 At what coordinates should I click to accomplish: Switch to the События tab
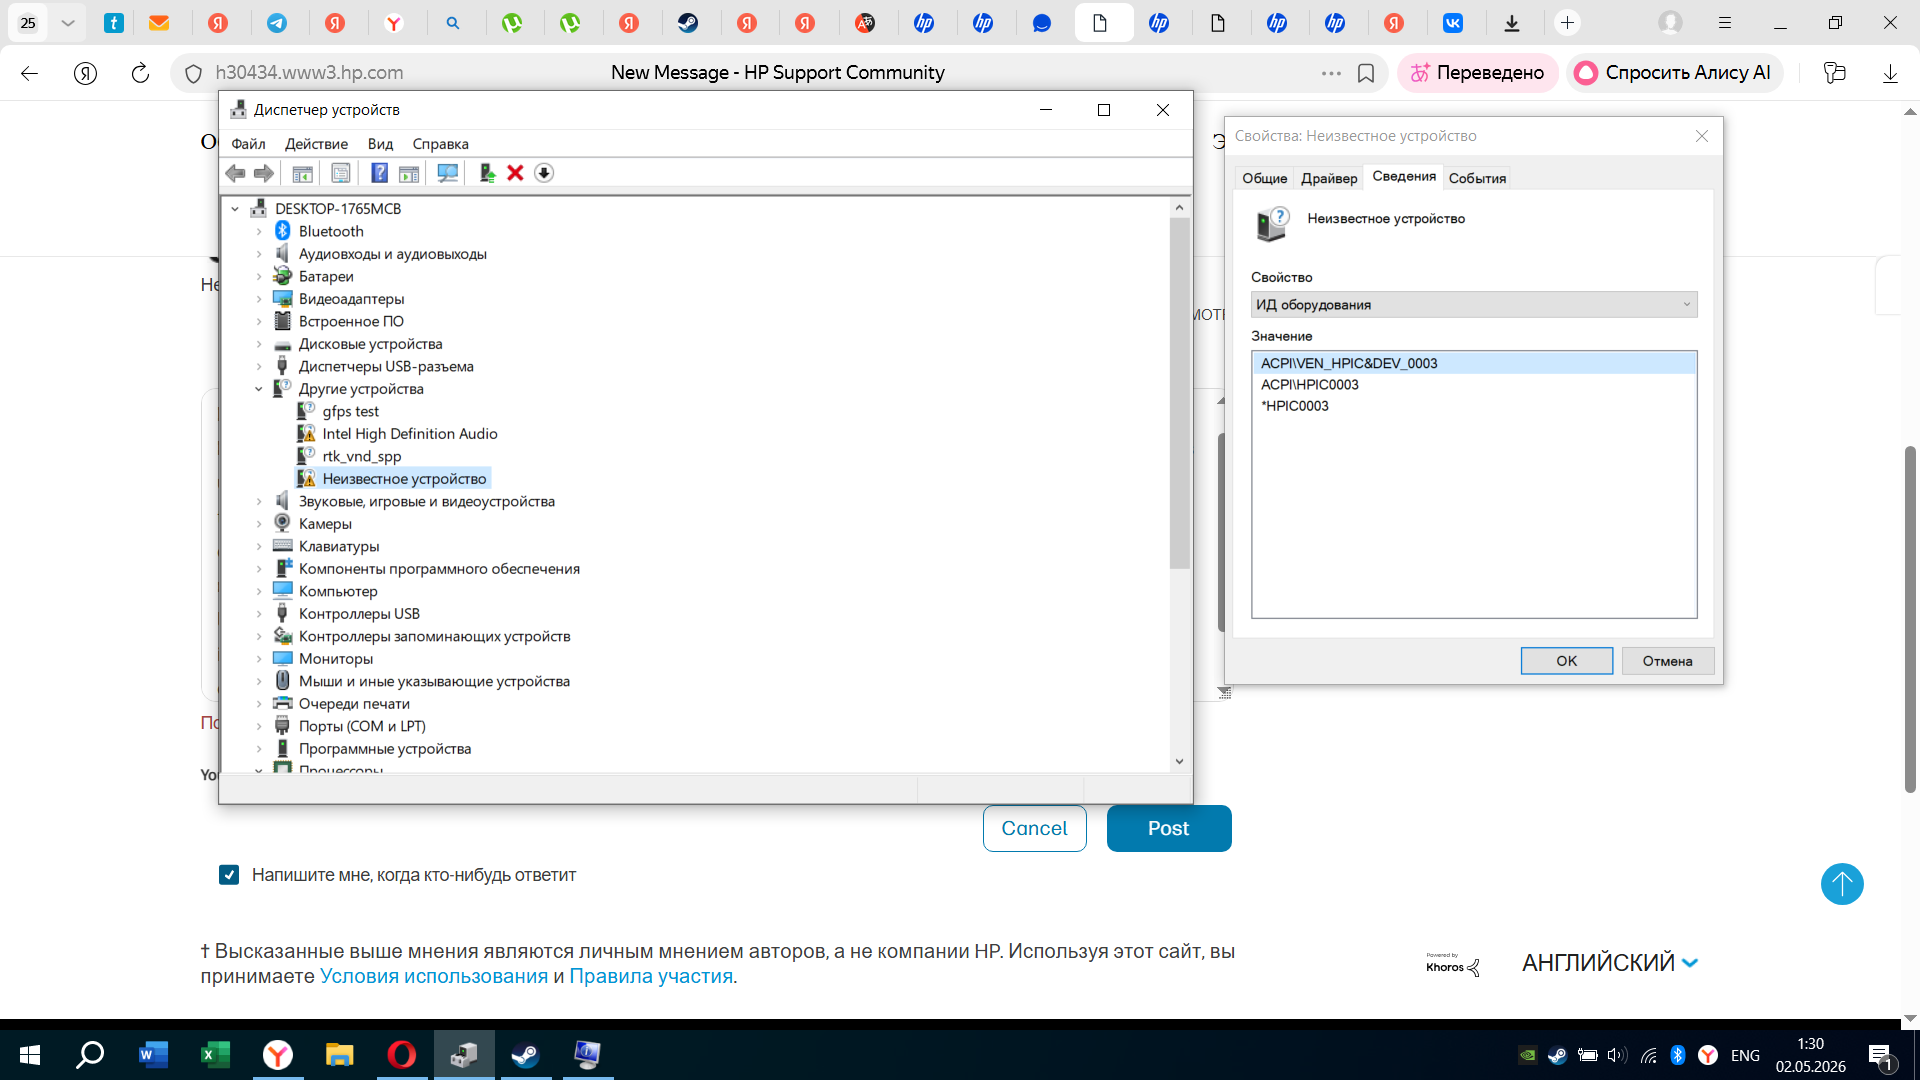[1477, 178]
